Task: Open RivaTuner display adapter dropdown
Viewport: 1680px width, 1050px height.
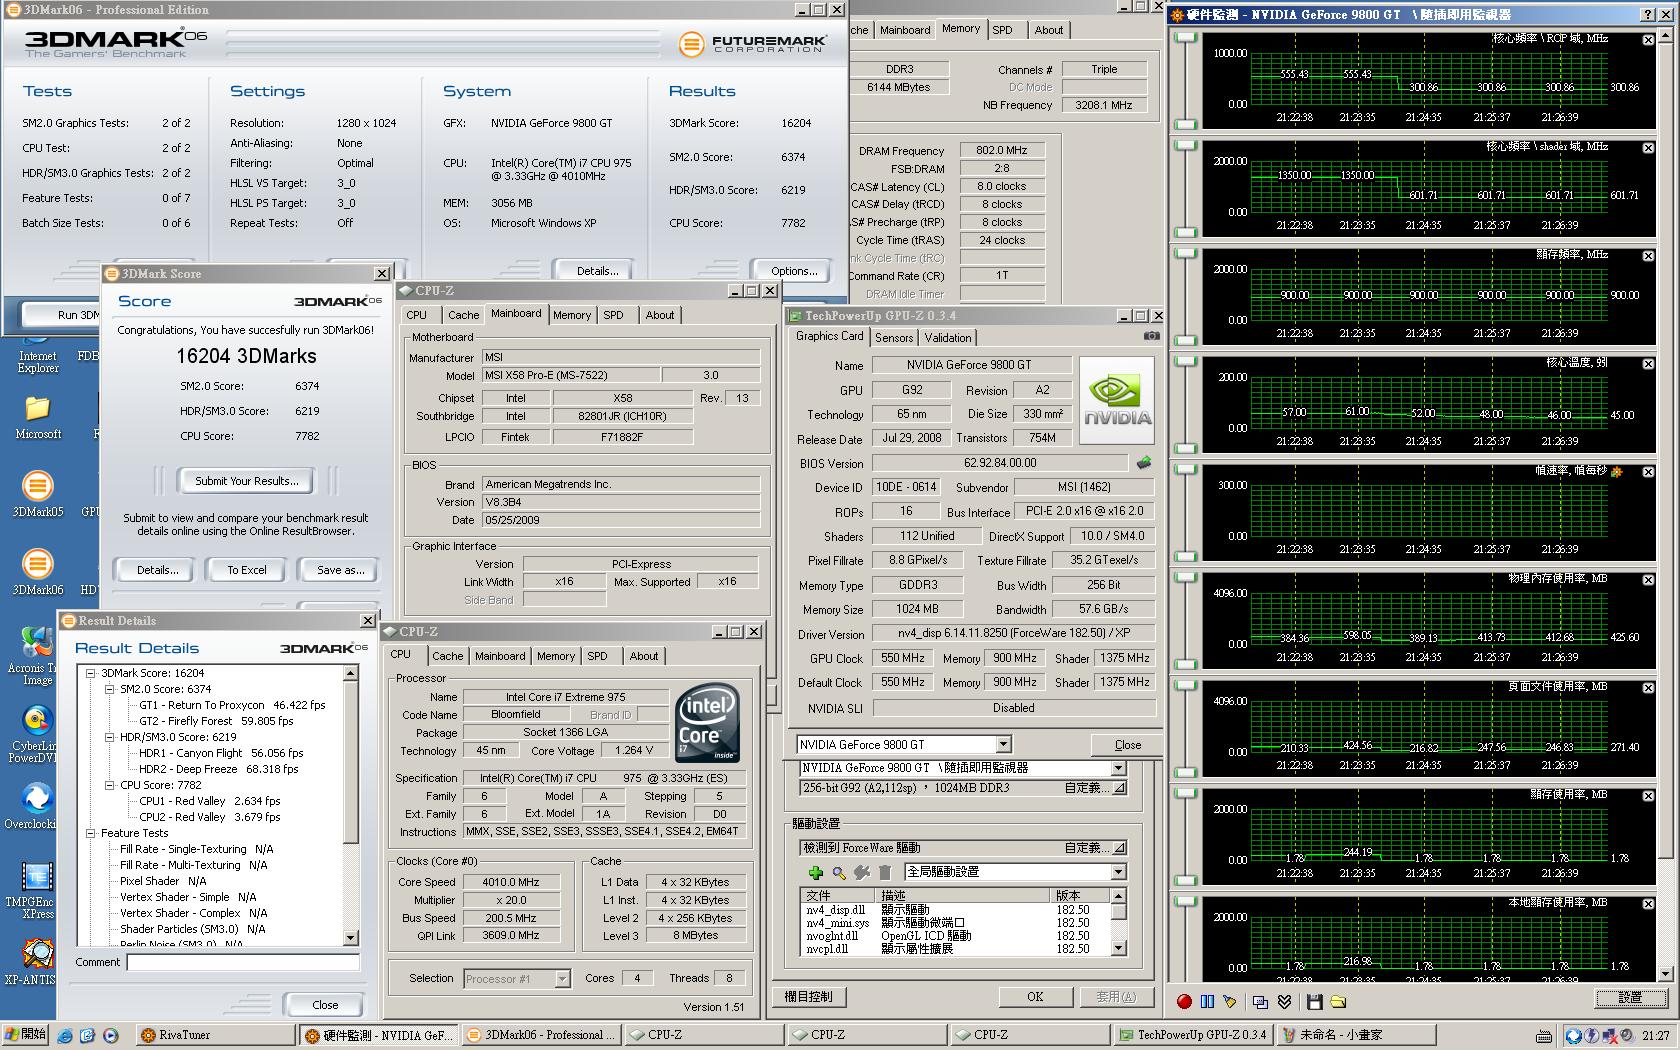Action: 1118,768
